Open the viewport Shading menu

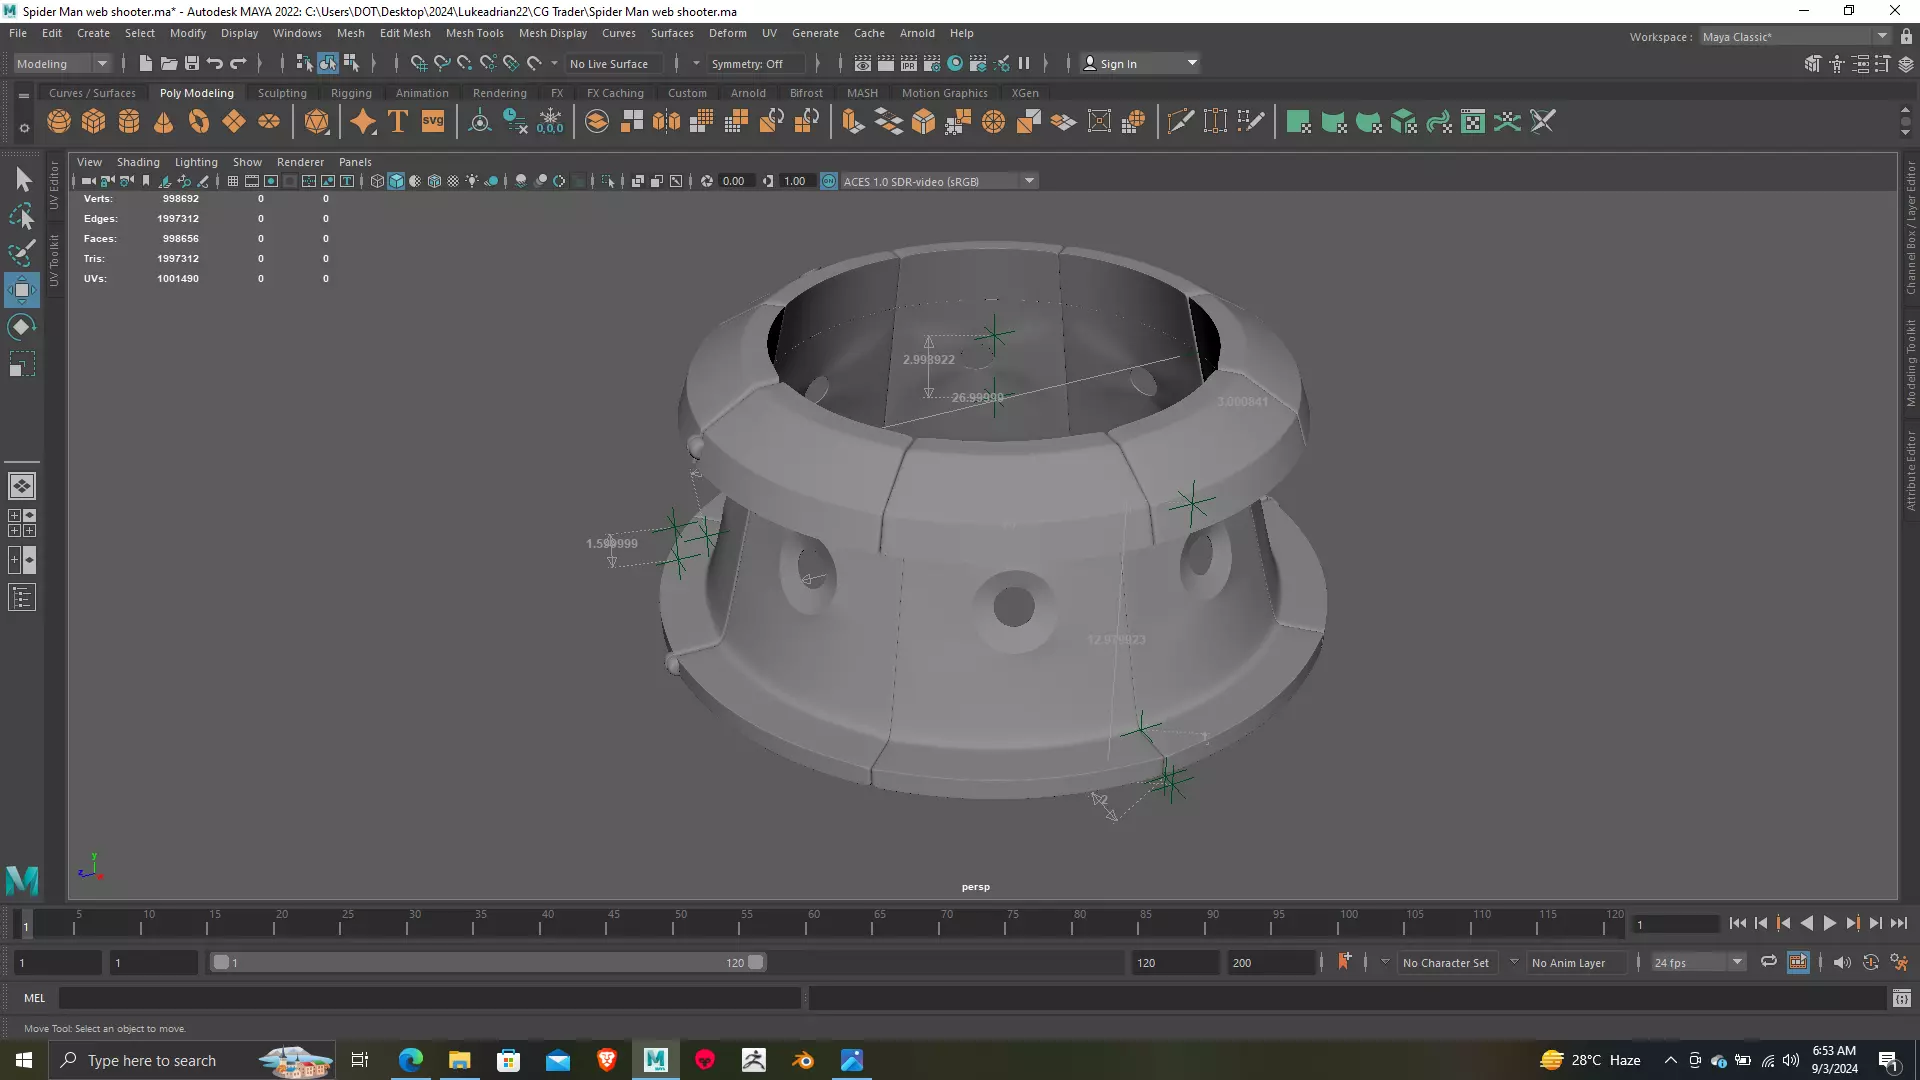138,162
